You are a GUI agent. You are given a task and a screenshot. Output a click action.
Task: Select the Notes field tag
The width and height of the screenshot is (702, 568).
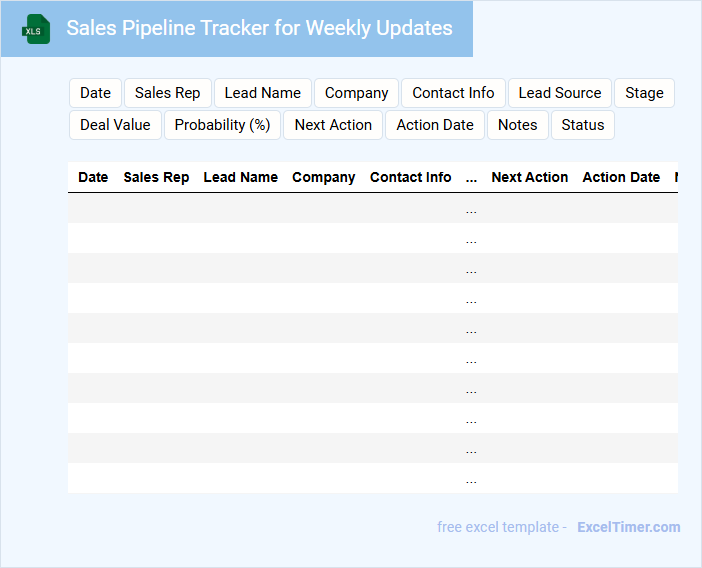(x=517, y=125)
